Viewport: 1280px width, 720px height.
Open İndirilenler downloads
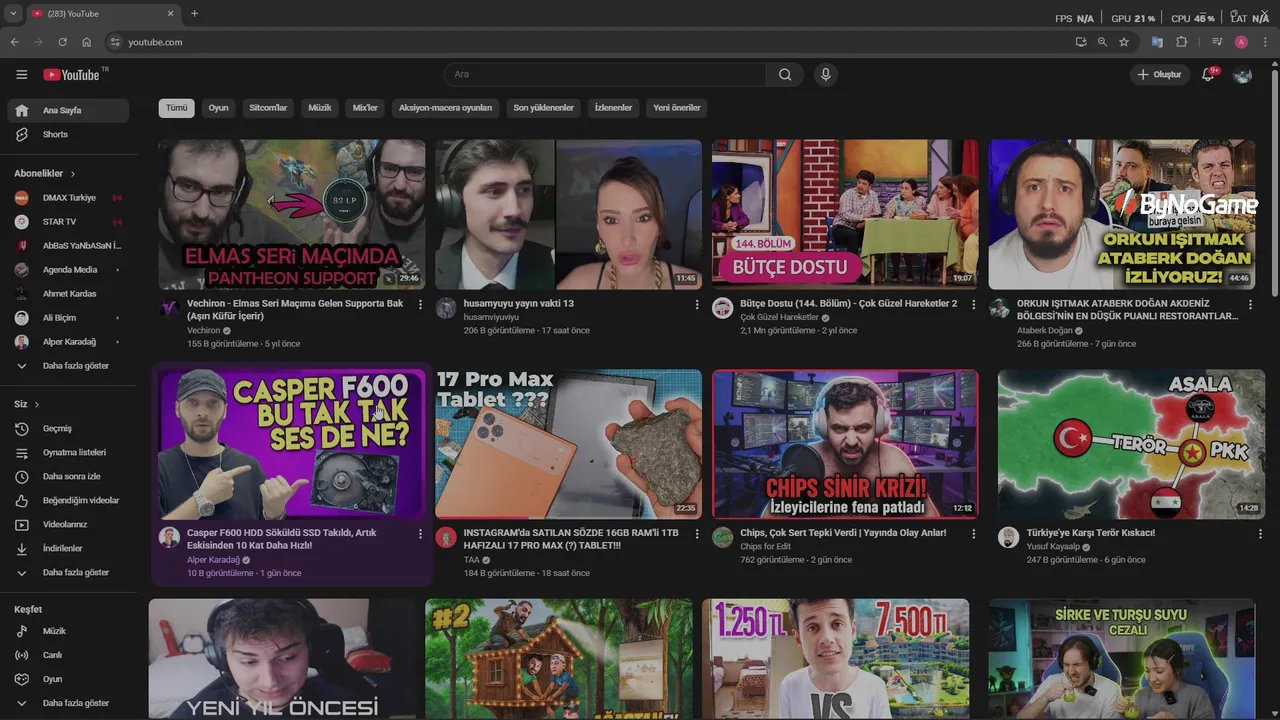point(66,548)
